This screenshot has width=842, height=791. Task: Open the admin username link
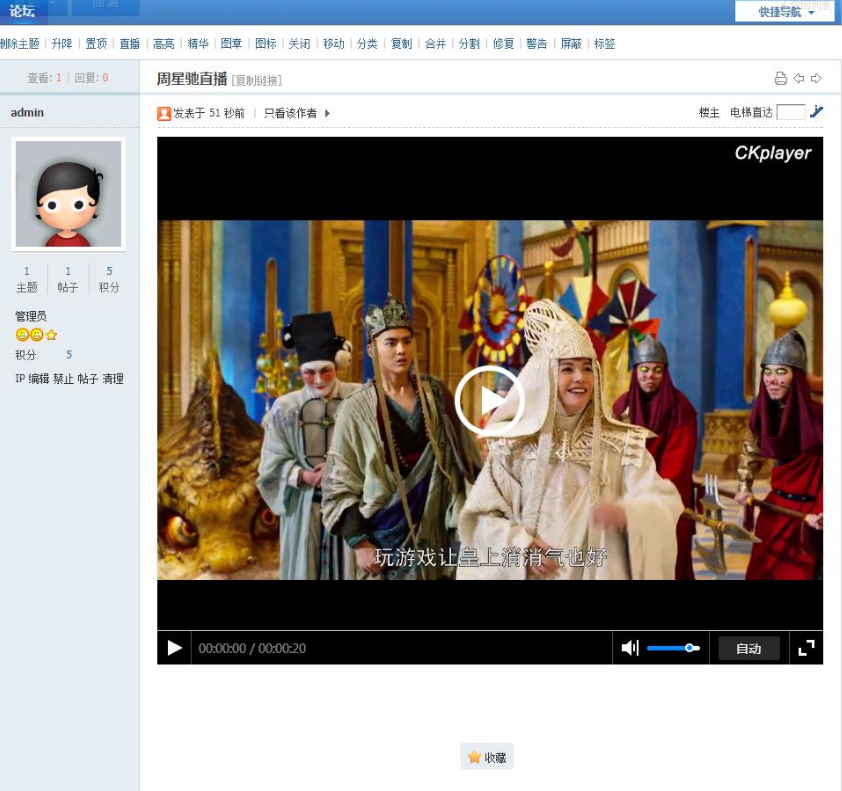(x=27, y=113)
